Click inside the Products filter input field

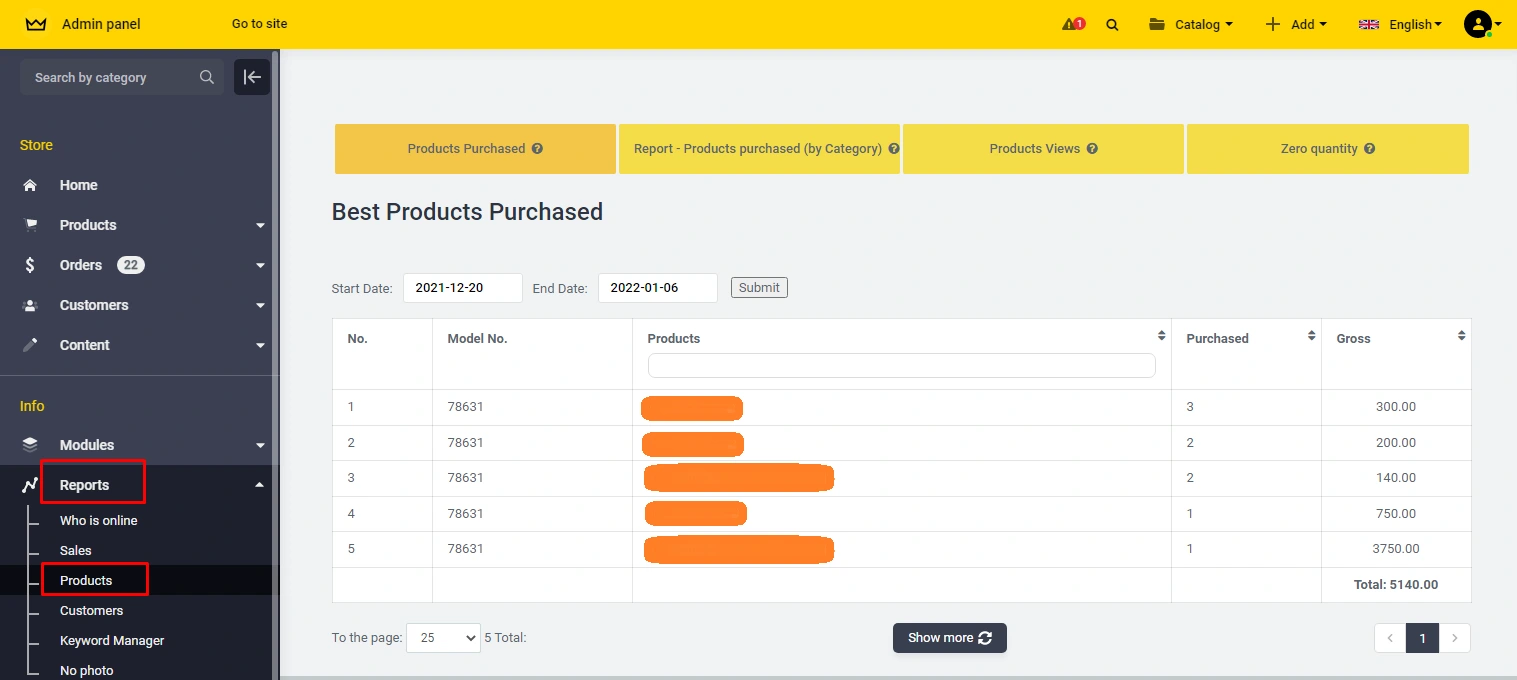pos(901,365)
